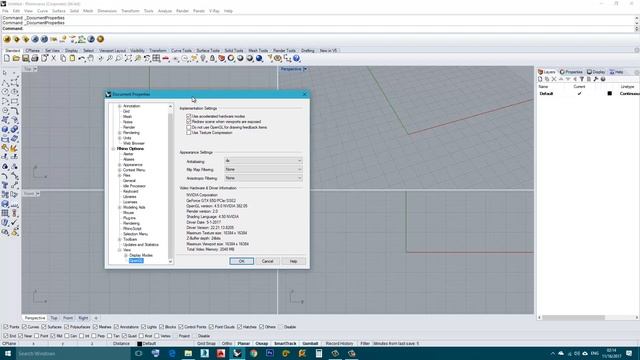The width and height of the screenshot is (640, 360).
Task: Click the Windows search box
Action: pyautogui.click(x=73, y=353)
